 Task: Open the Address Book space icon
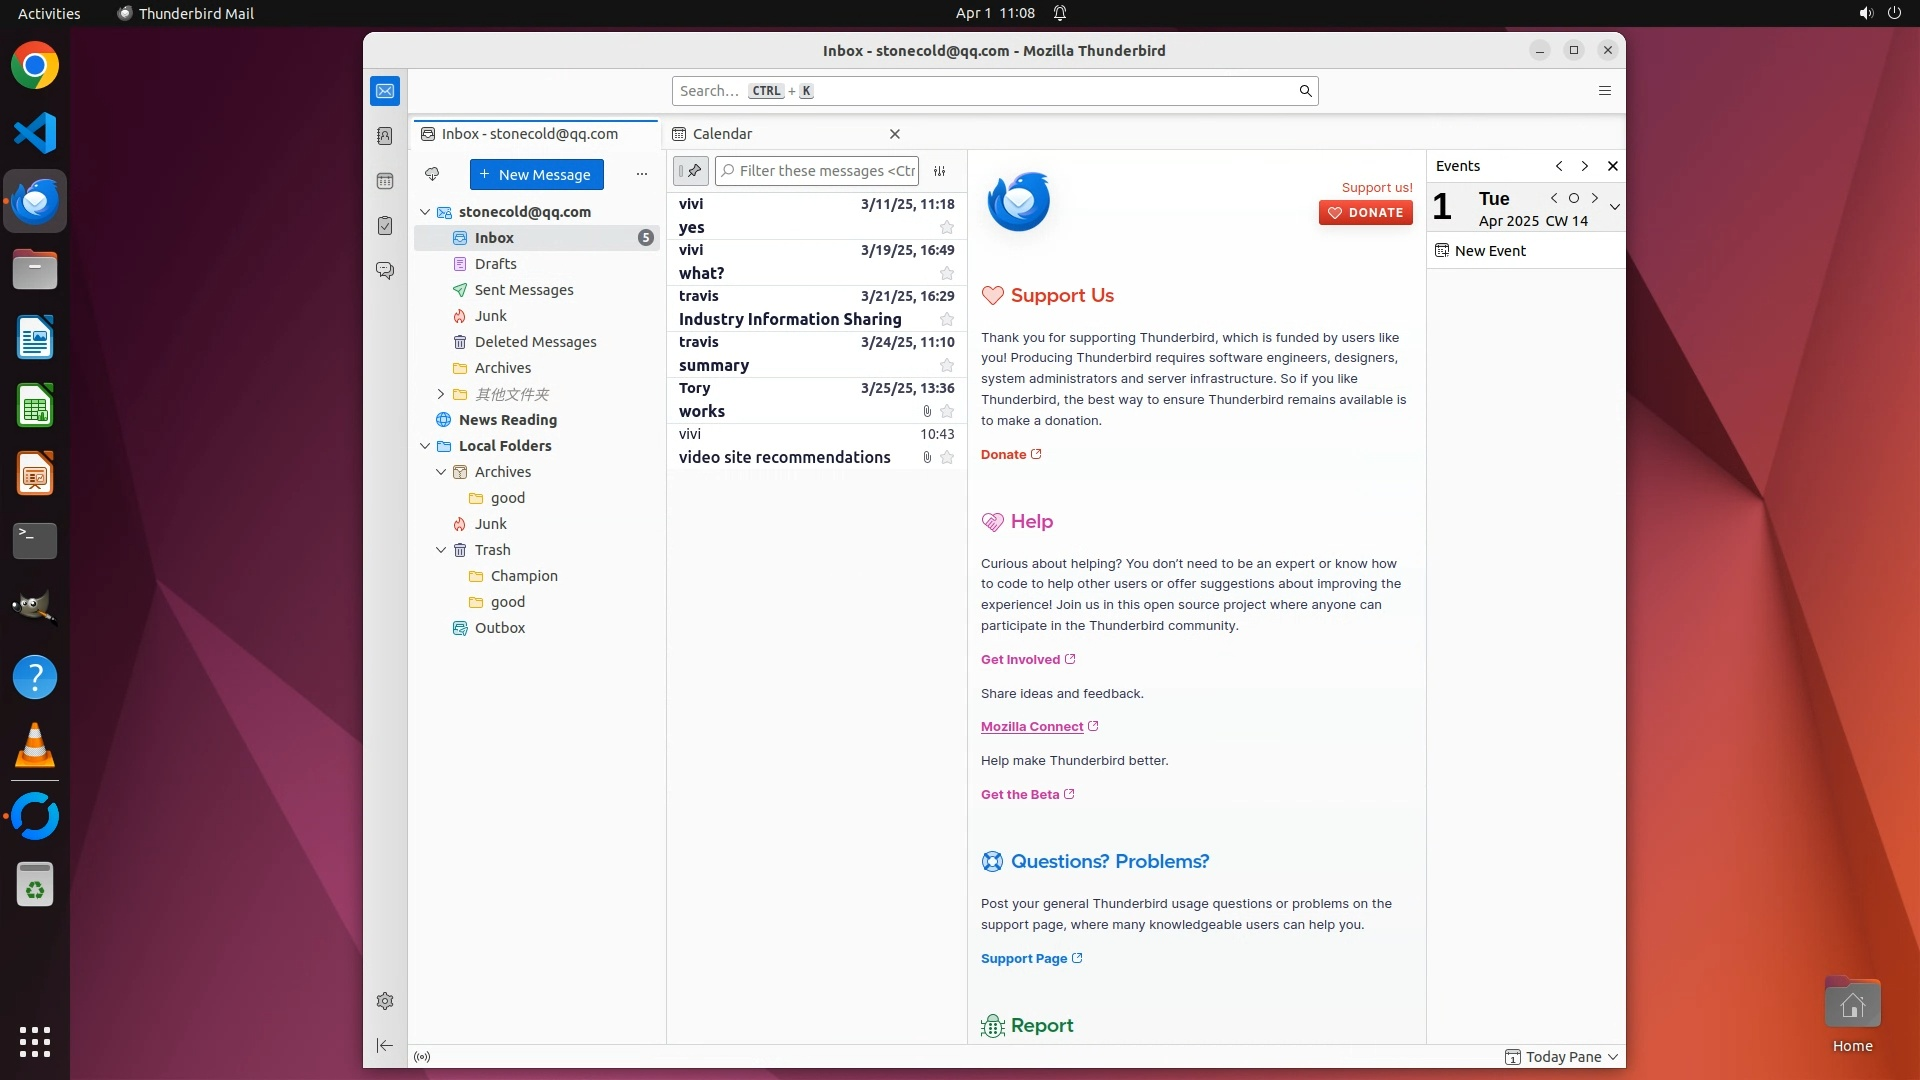tap(385, 136)
